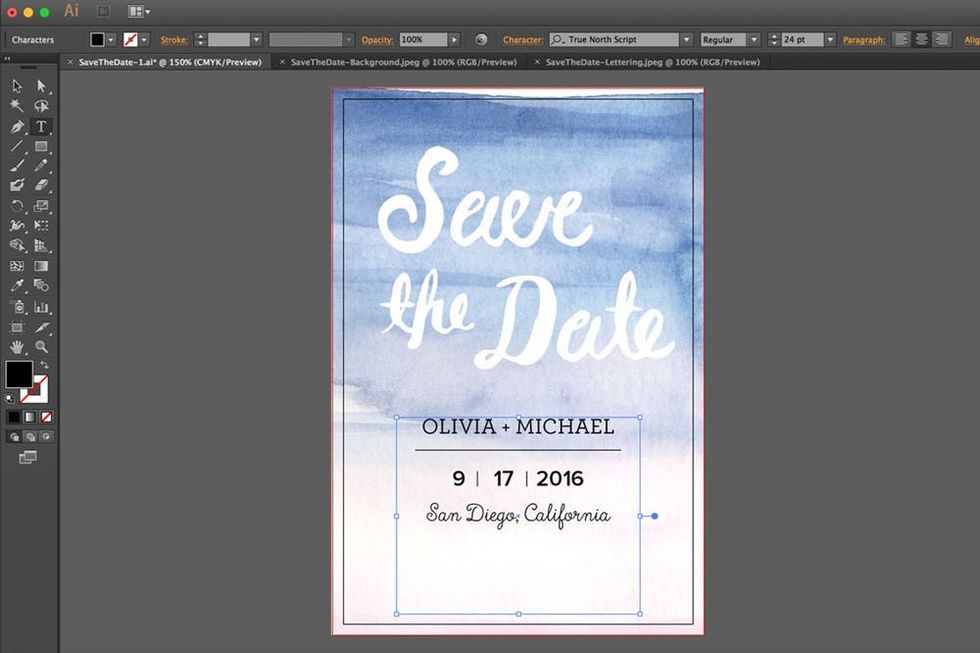
Task: Choose the Magic Wand tool
Action: point(17,106)
